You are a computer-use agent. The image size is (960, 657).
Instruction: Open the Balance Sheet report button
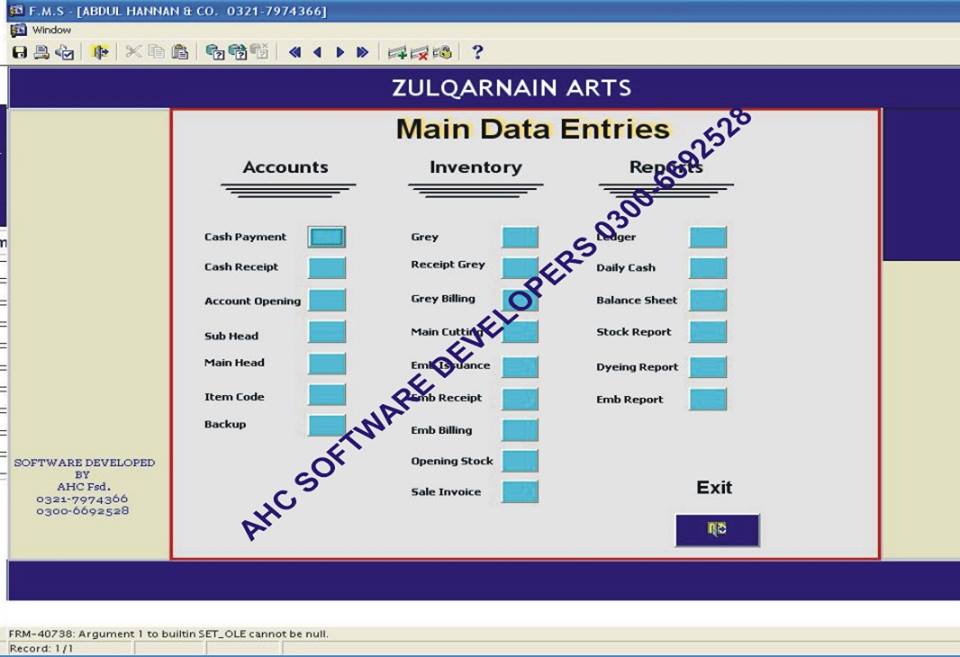(x=708, y=300)
